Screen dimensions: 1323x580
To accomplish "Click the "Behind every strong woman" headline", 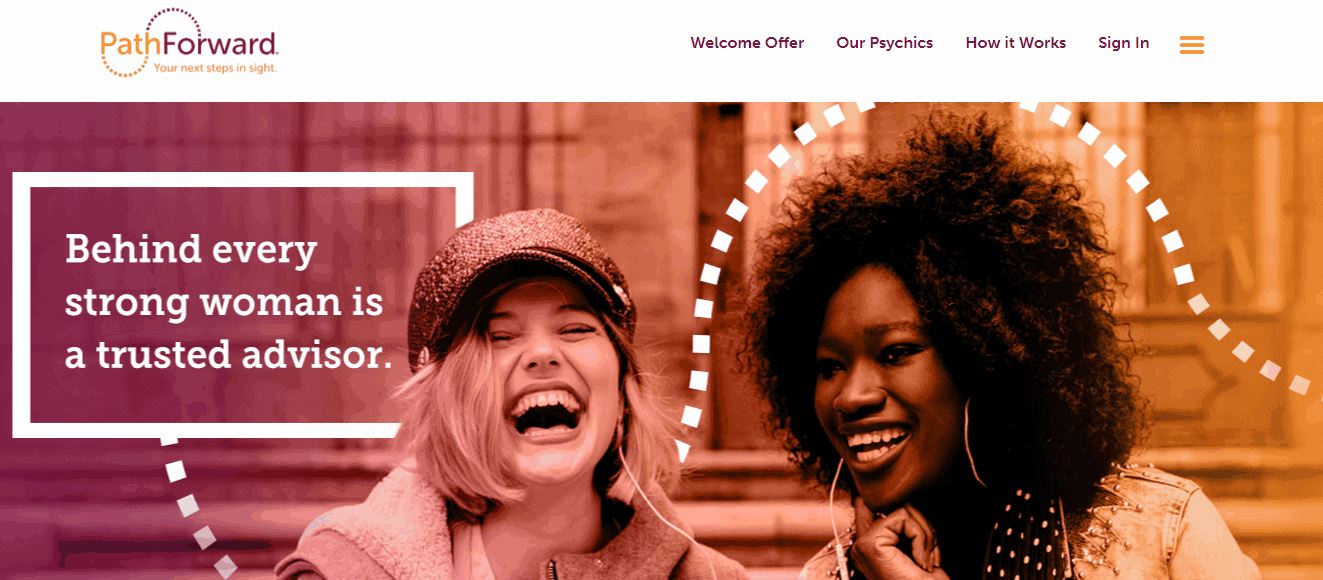I will pyautogui.click(x=229, y=301).
